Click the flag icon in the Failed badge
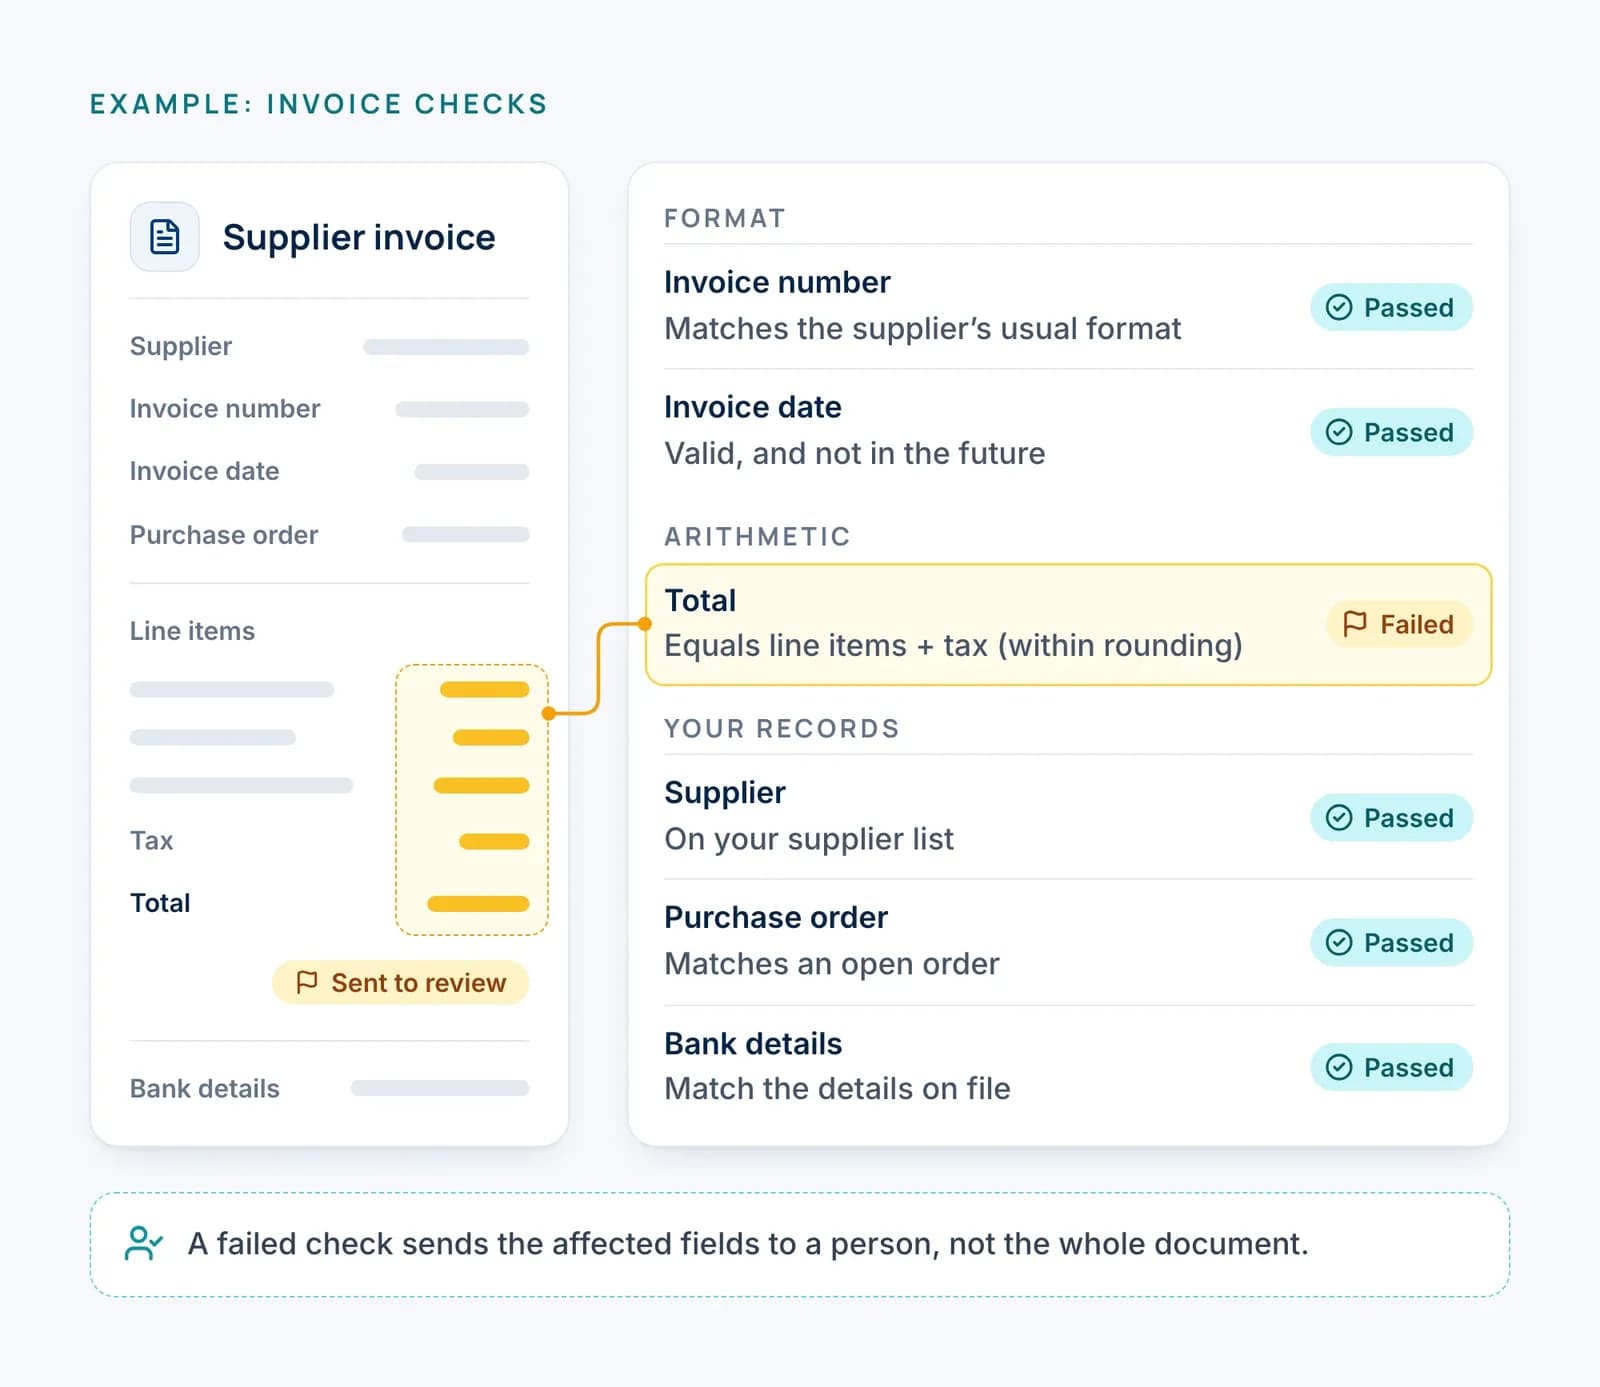Viewport: 1600px width, 1387px height. pos(1355,624)
